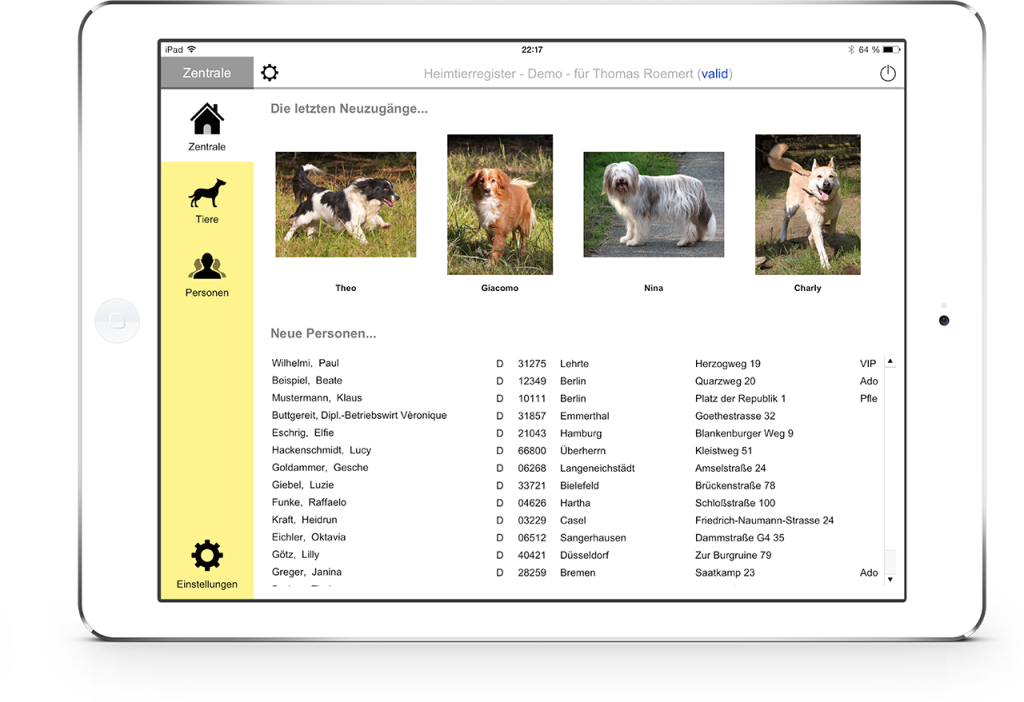The image size is (1024, 702).
Task: Click address Zur Burgruine 79
Action: (x=733, y=555)
